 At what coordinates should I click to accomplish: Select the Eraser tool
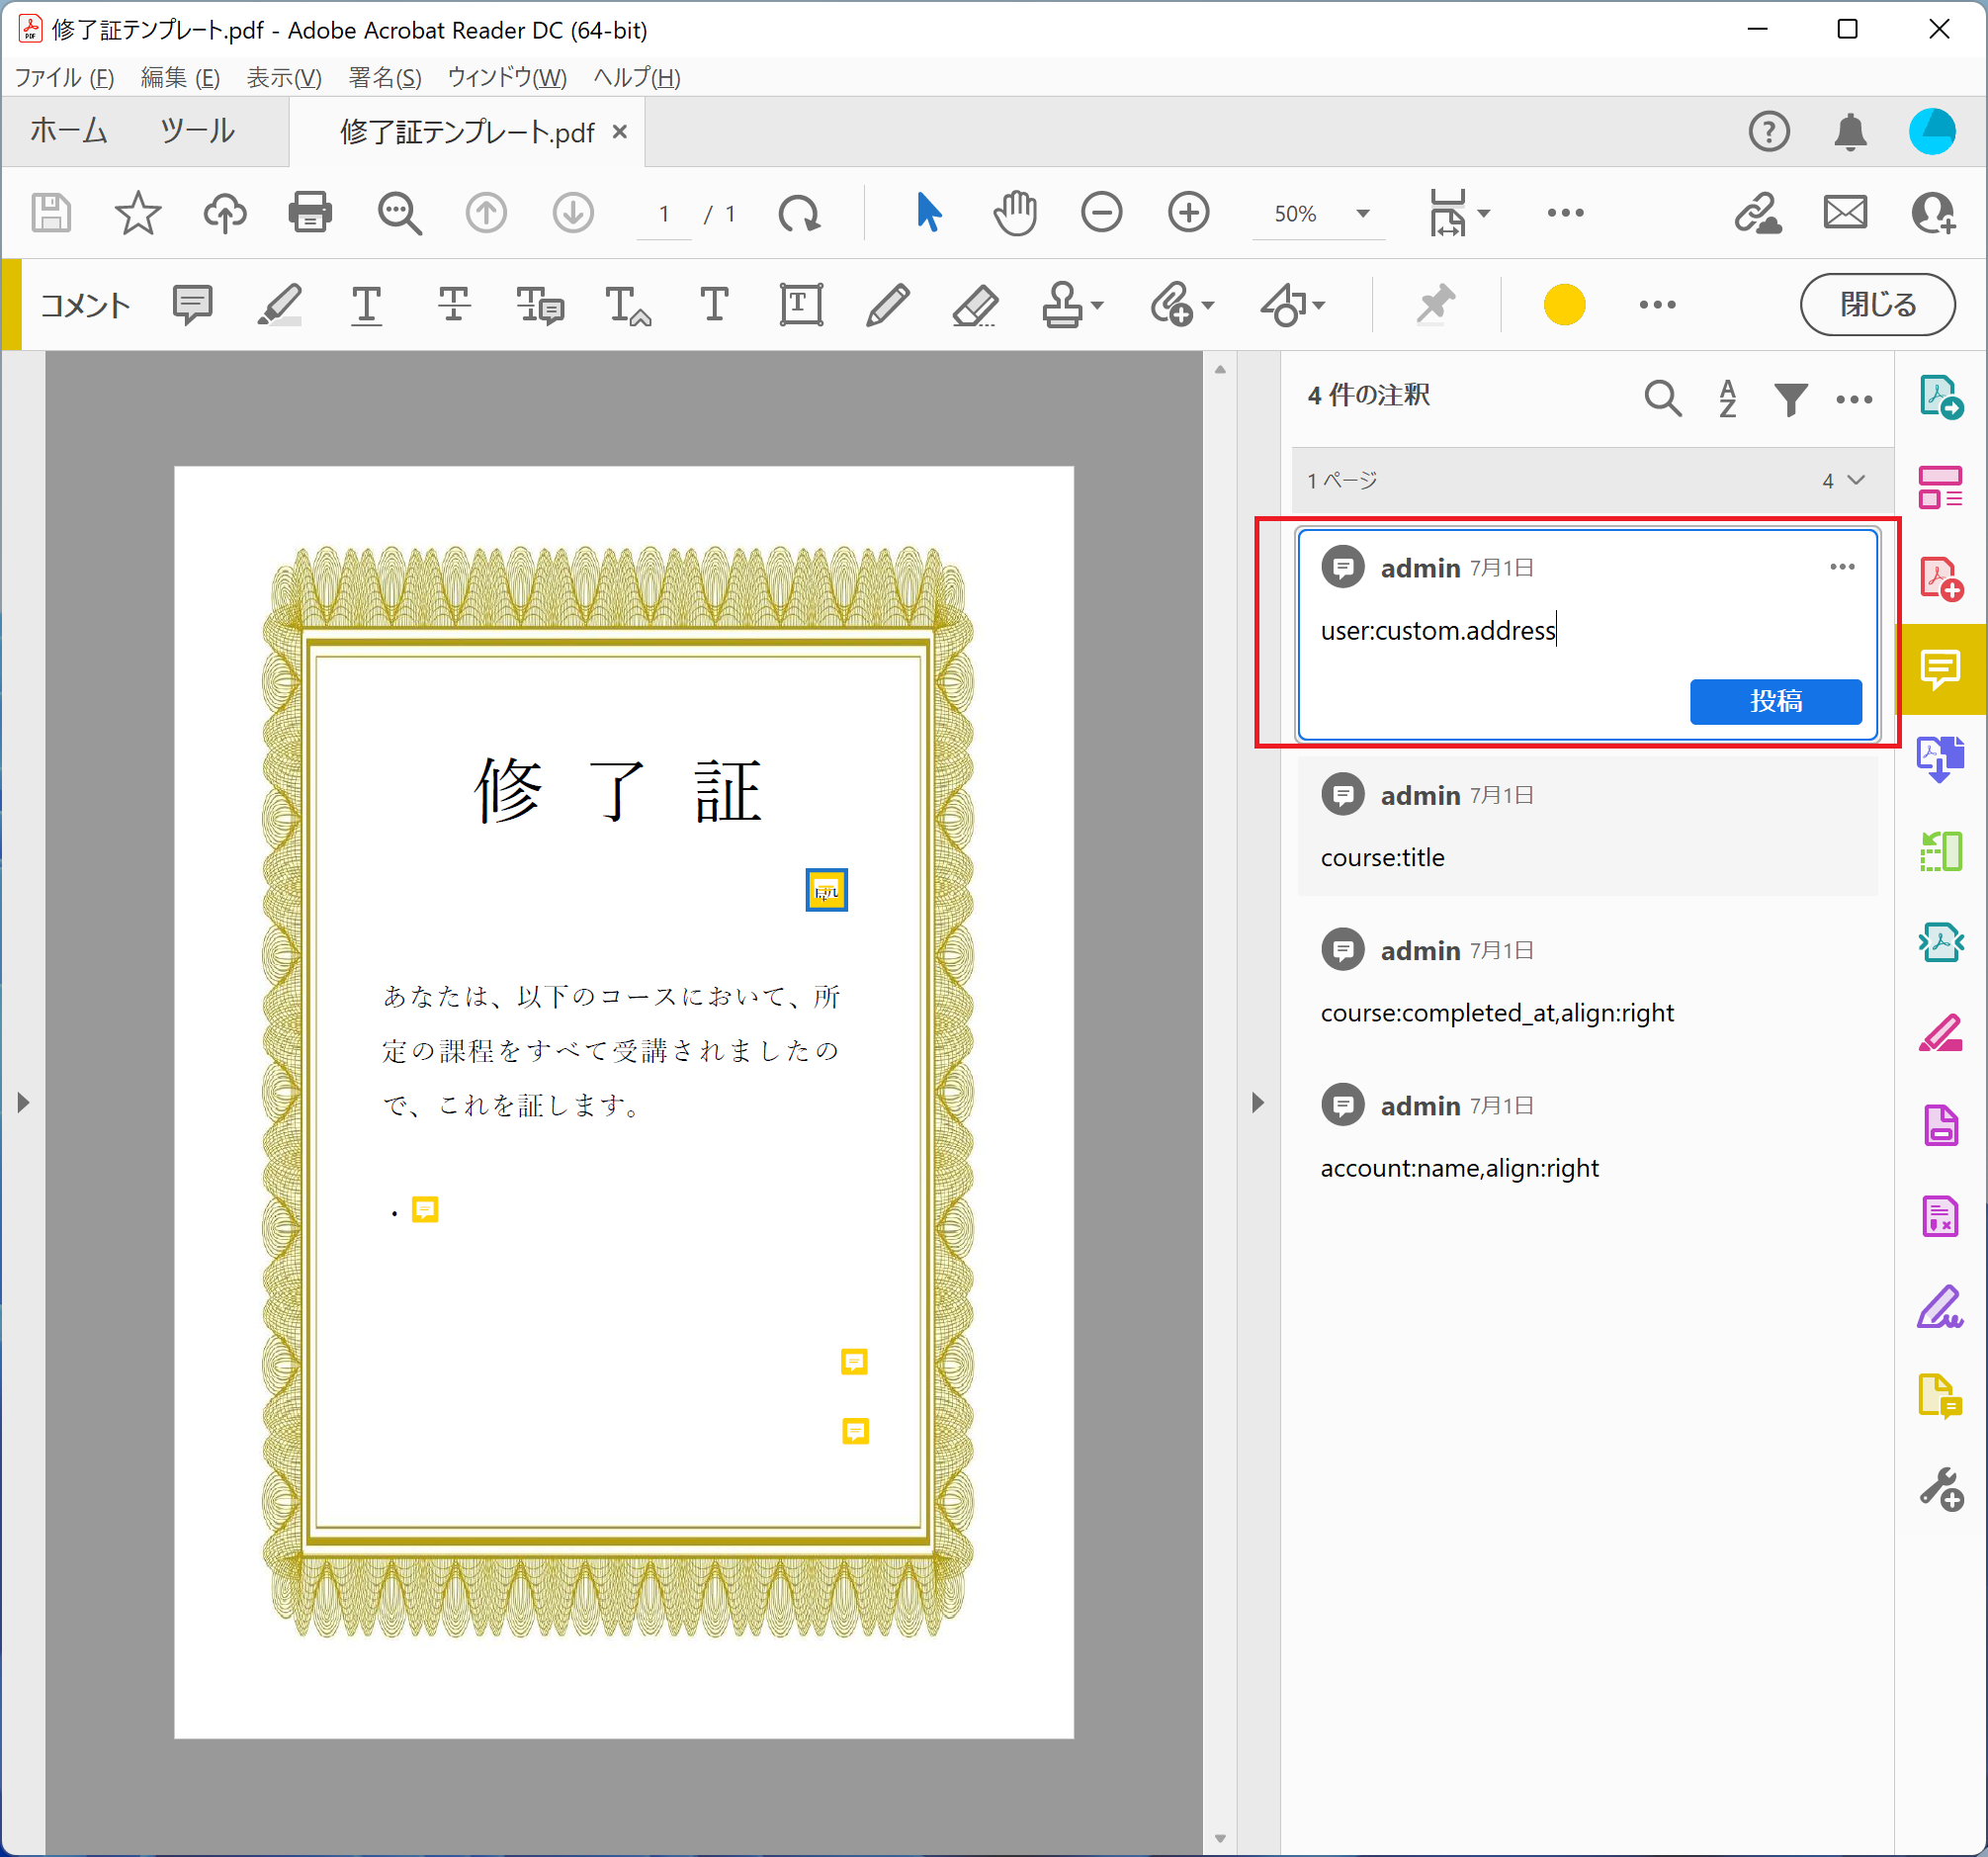[x=975, y=305]
